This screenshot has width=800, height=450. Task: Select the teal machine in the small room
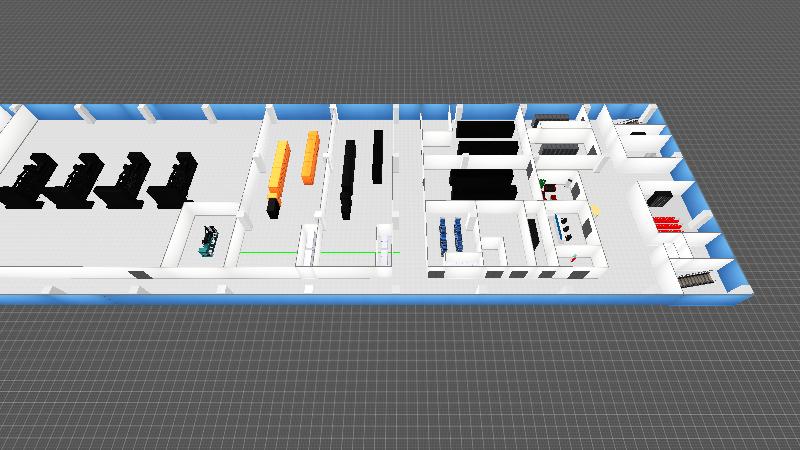coord(210,241)
